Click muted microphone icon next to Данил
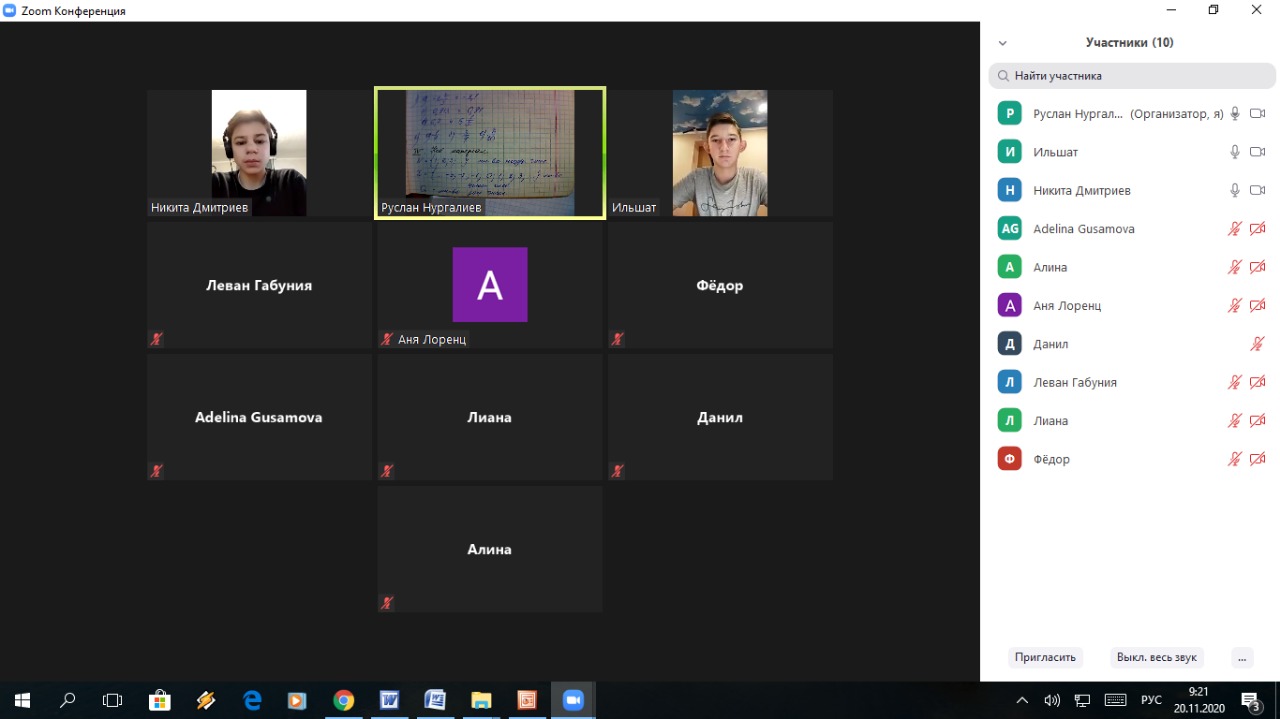Screen dimensions: 1280x719 [x=1258, y=344]
